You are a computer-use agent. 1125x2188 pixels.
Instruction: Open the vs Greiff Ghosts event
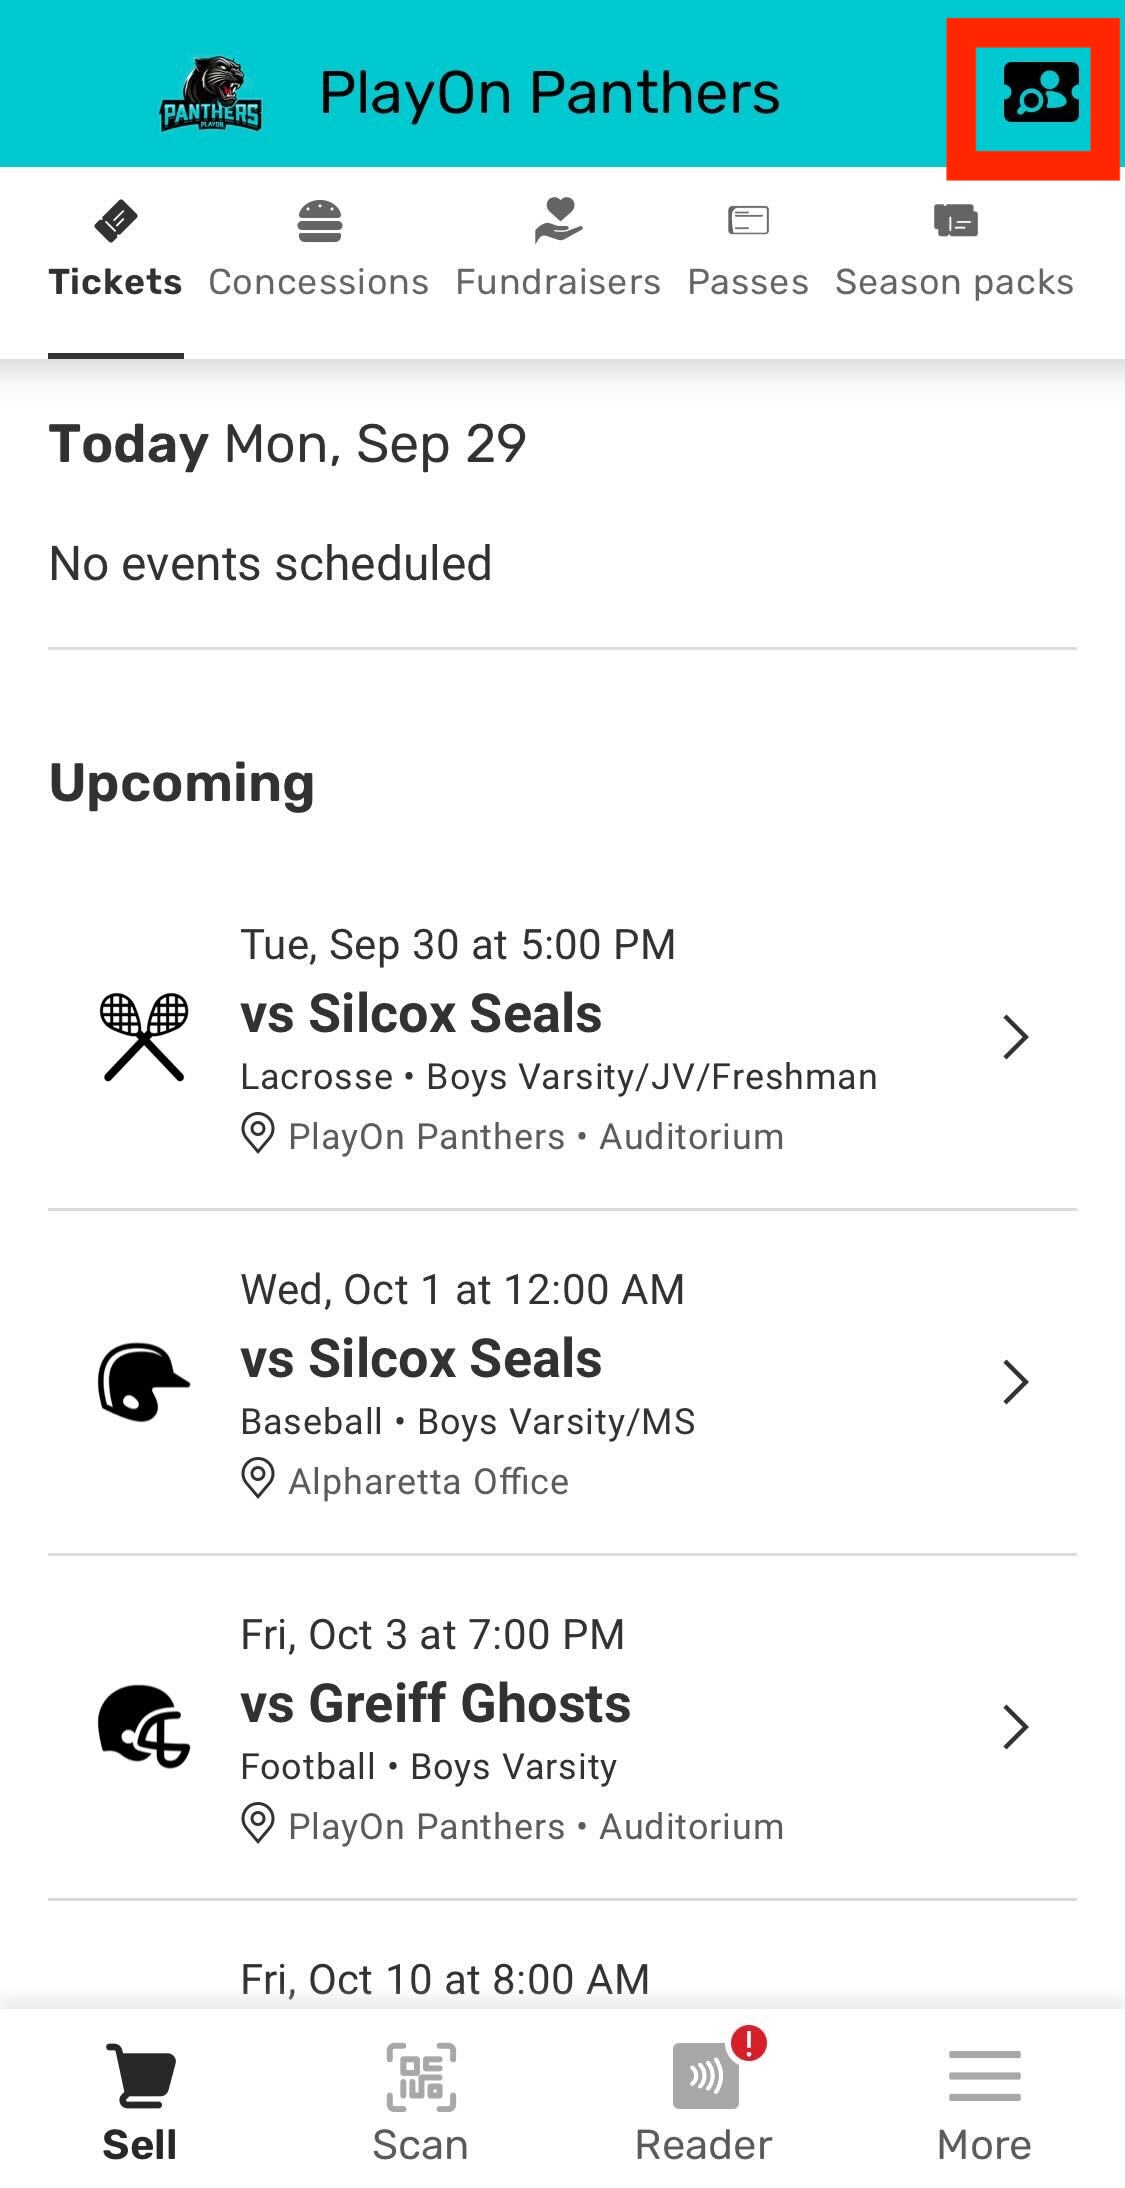tap(436, 1704)
